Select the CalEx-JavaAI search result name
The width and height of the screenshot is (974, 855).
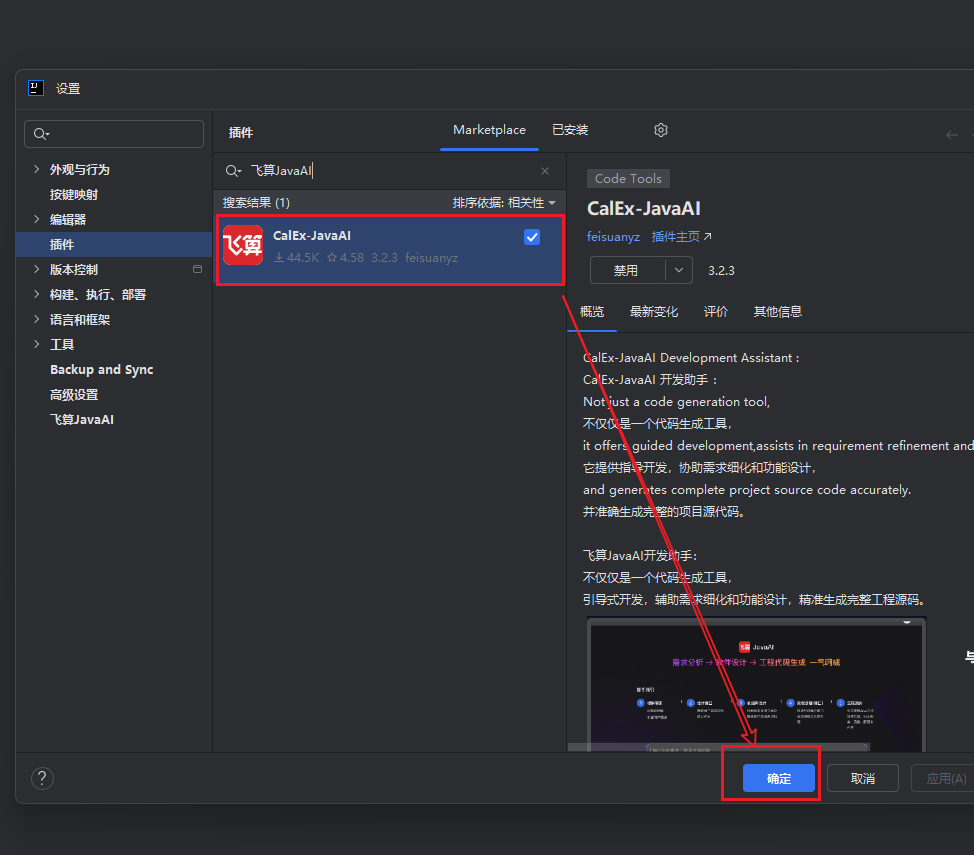coord(312,235)
